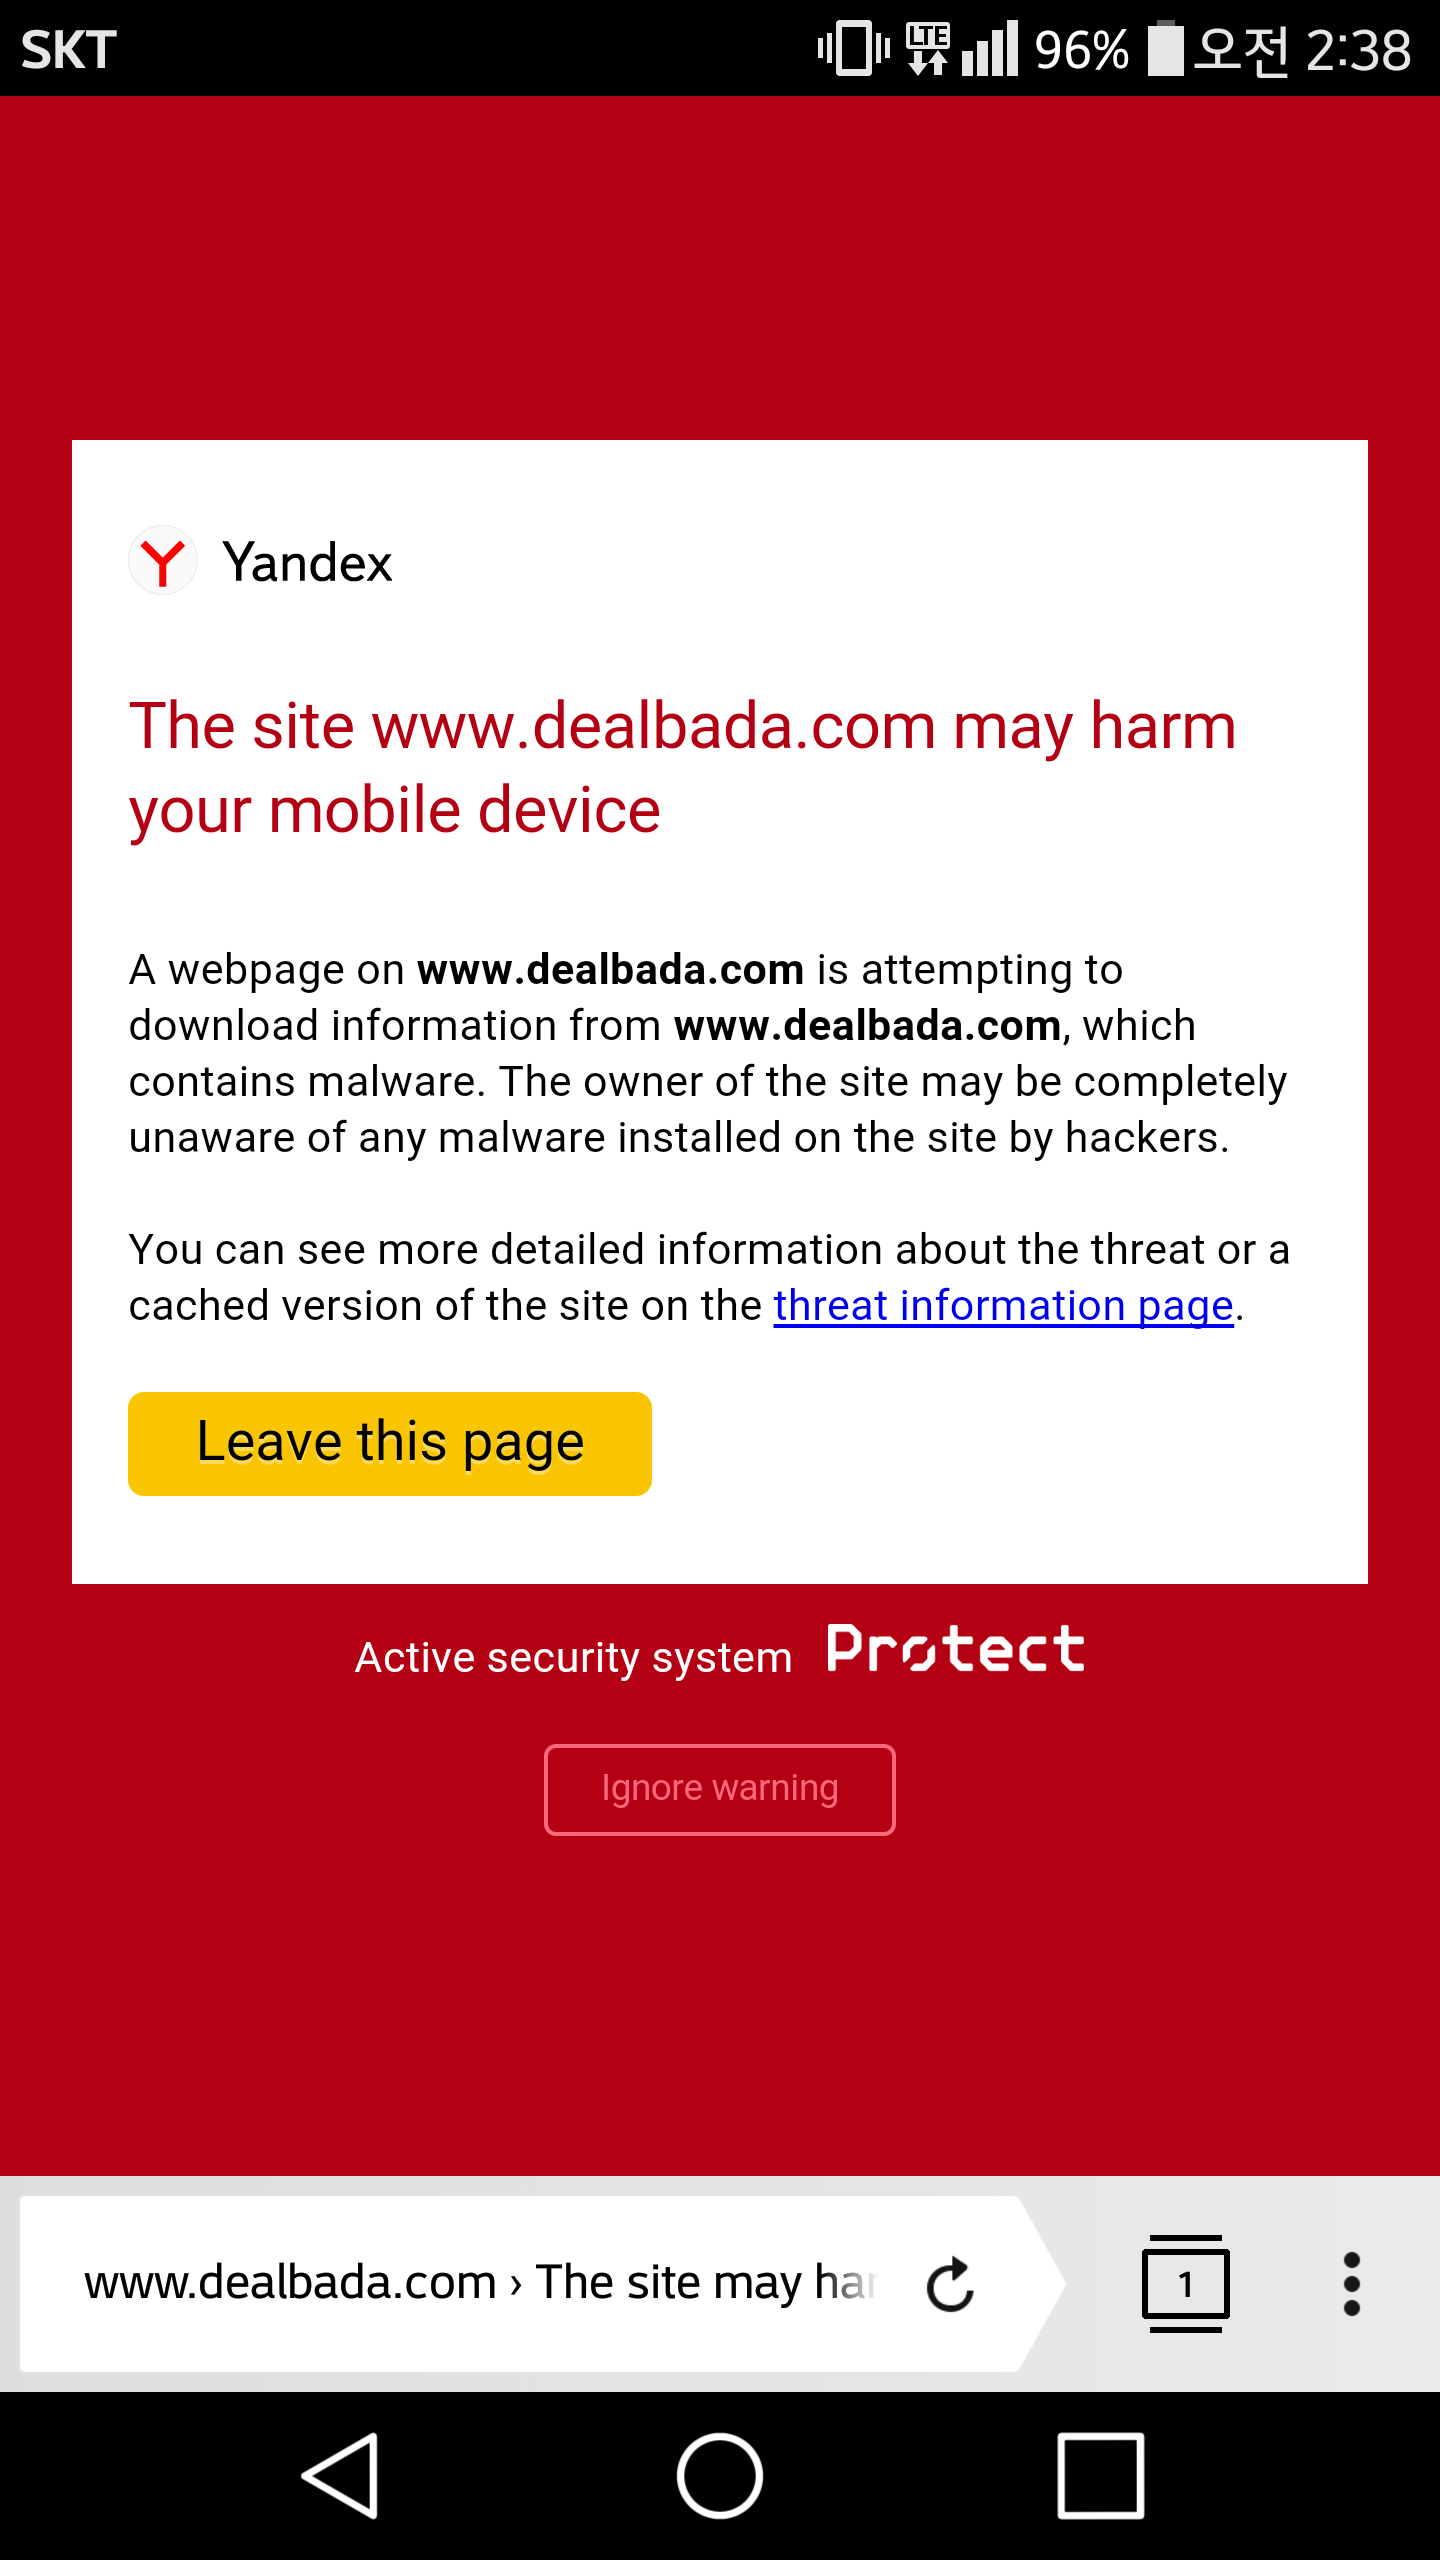This screenshot has height=2560, width=1440.
Task: Tap the address bar showing www.dealbada.com
Action: click(480, 2284)
